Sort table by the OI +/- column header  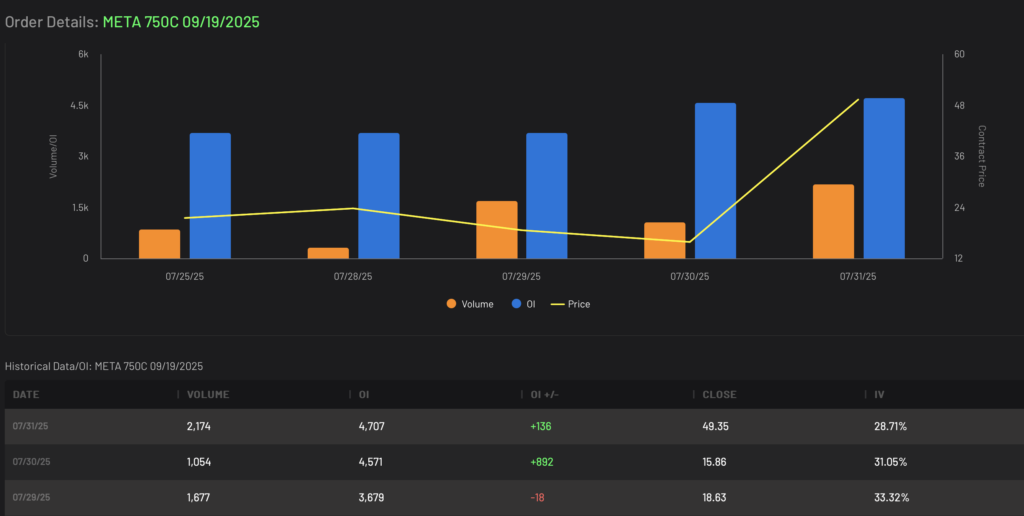coord(543,395)
